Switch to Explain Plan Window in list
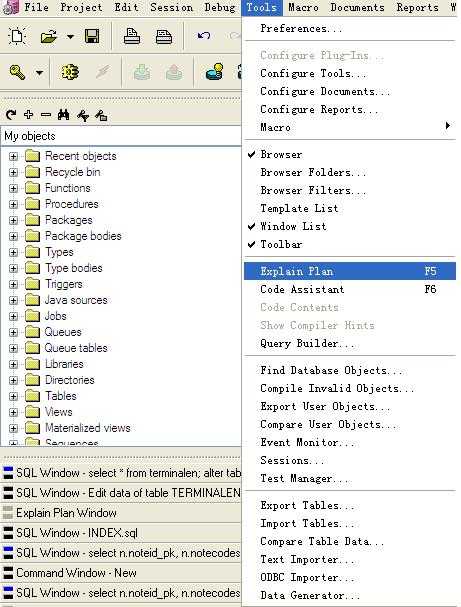This screenshot has width=461, height=607. pos(121,513)
